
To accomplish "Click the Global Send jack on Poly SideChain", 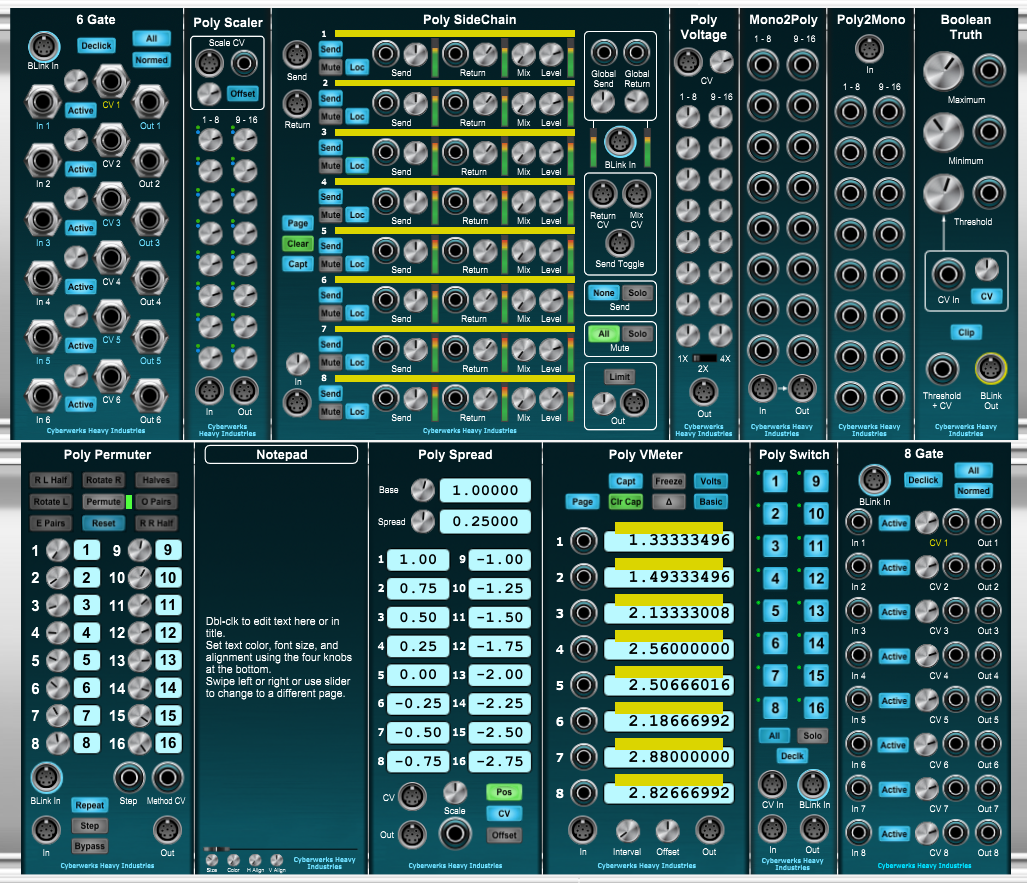I will (x=603, y=53).
